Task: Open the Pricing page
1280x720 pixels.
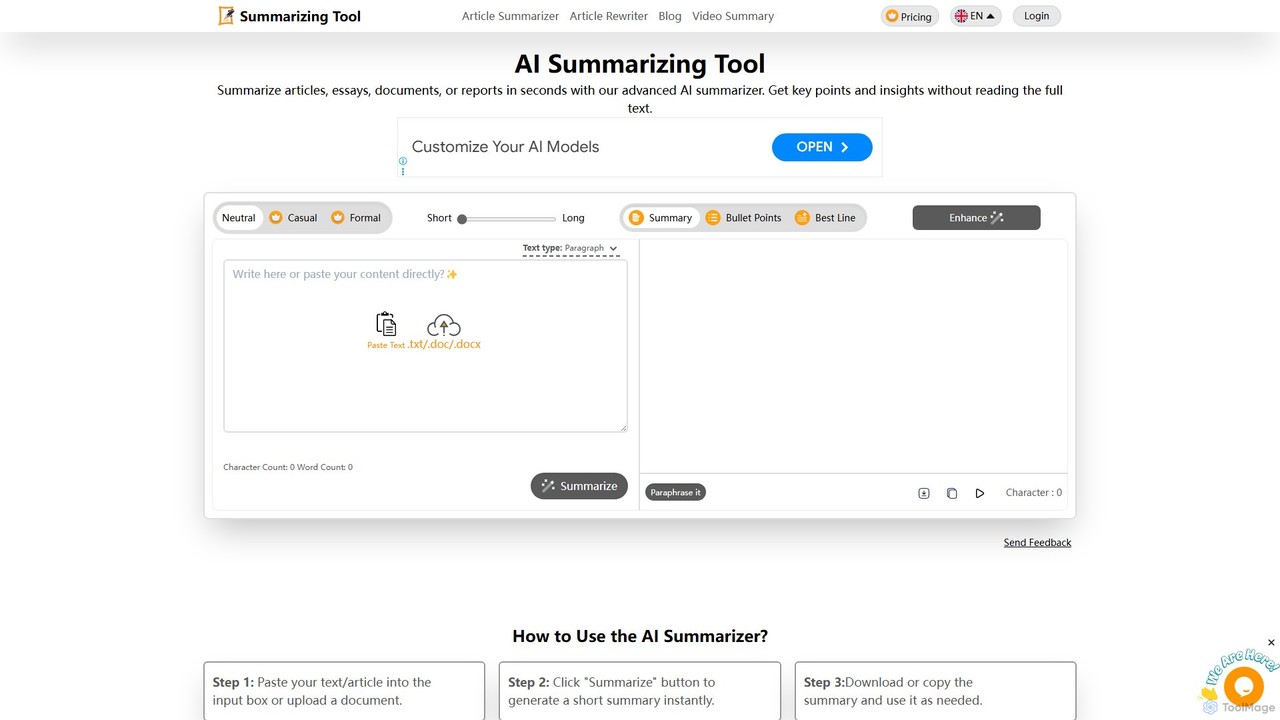Action: coord(909,16)
